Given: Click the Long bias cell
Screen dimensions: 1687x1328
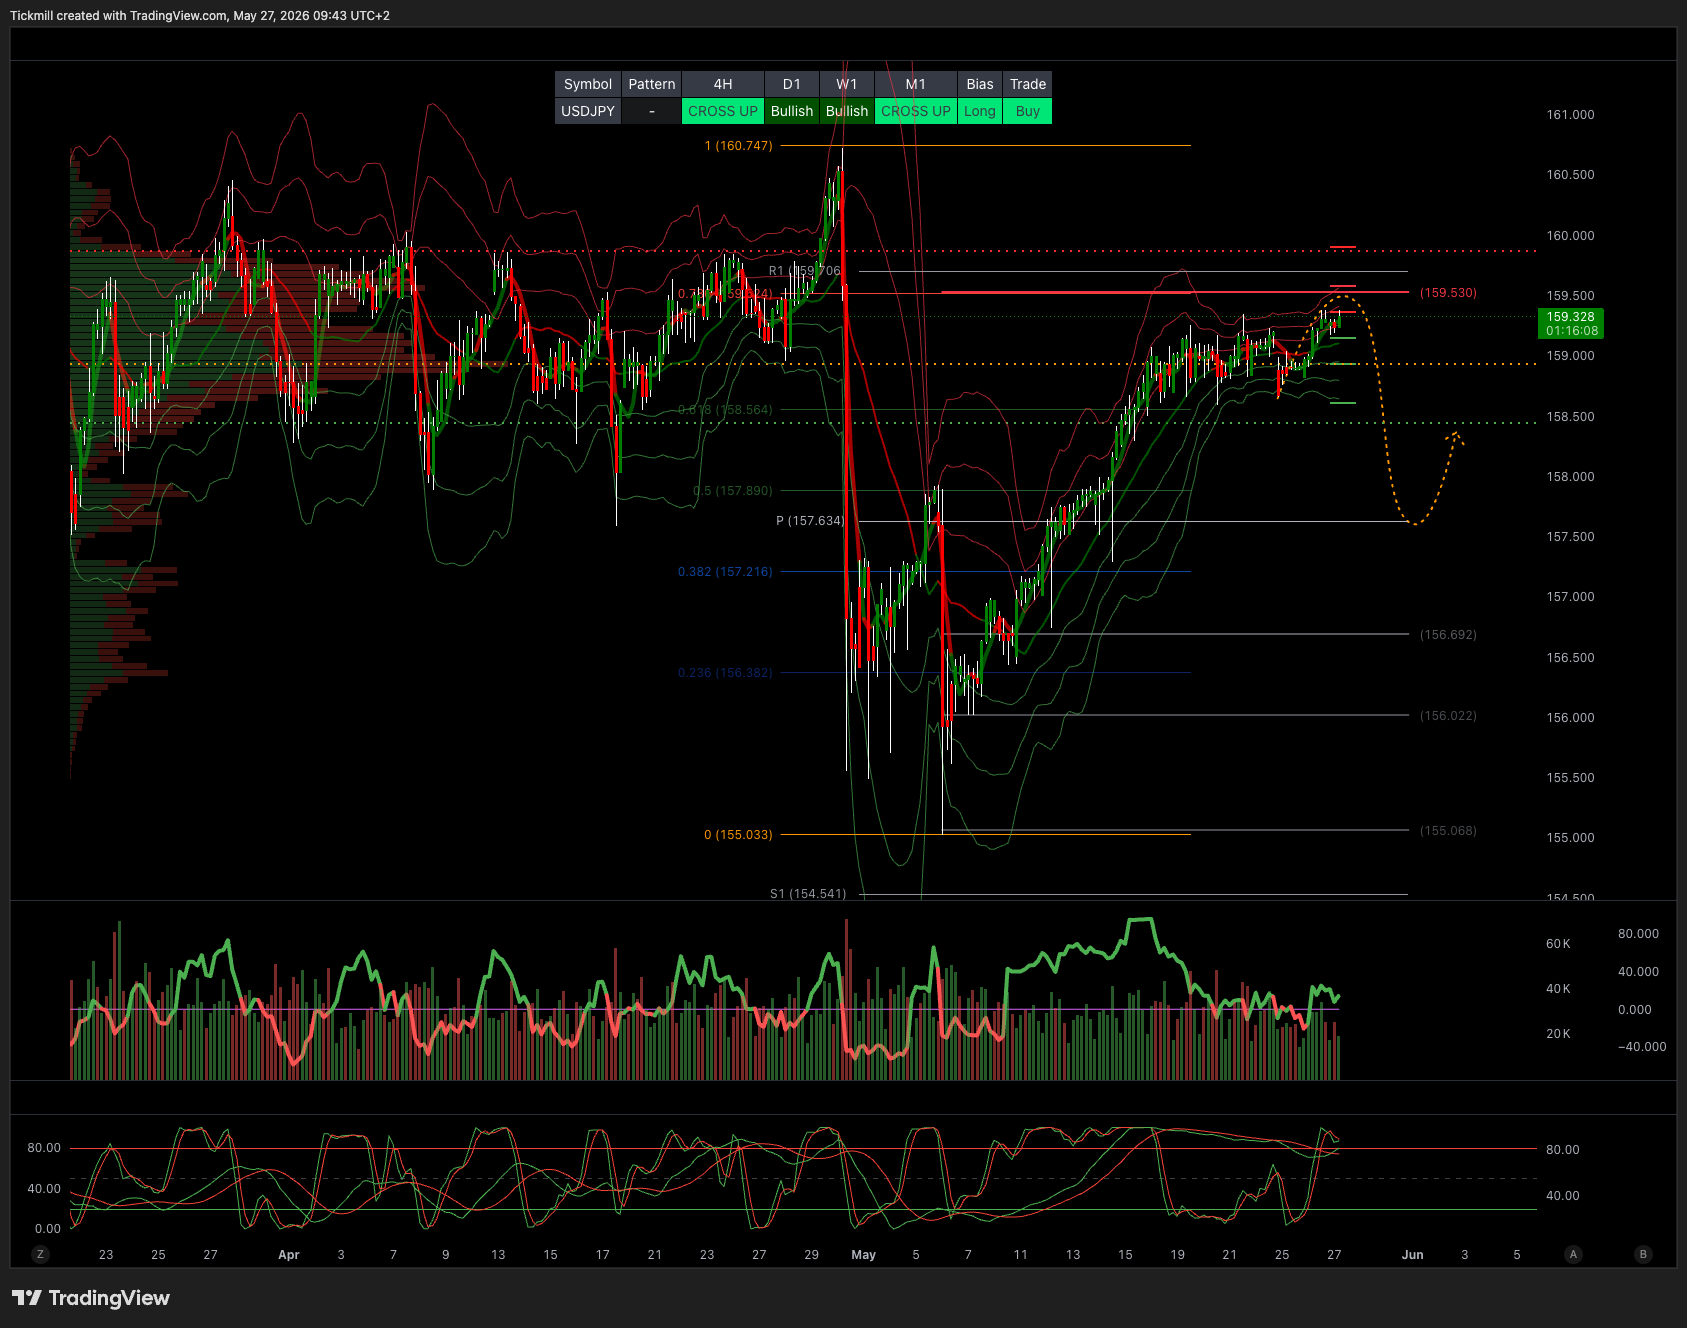Looking at the screenshot, I should point(980,111).
